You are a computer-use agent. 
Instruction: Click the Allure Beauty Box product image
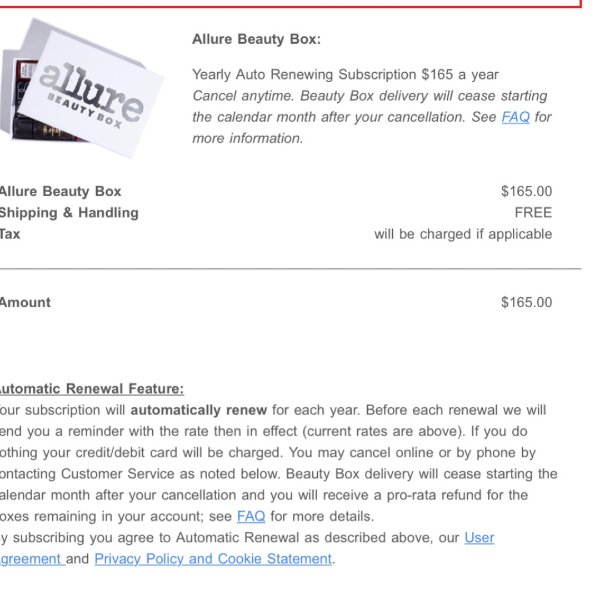pyautogui.click(x=82, y=88)
